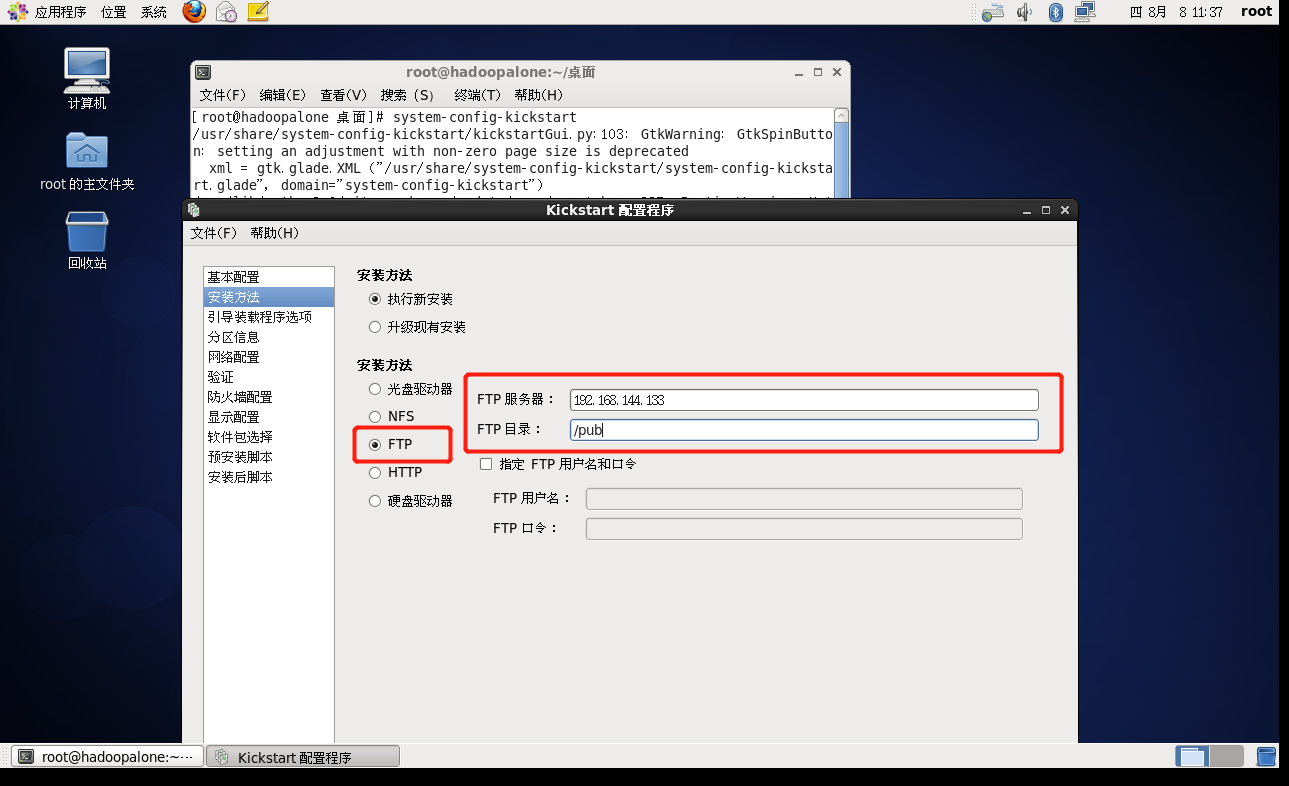Switch to first workspace in pager
The image size is (1289, 786).
(1192, 756)
